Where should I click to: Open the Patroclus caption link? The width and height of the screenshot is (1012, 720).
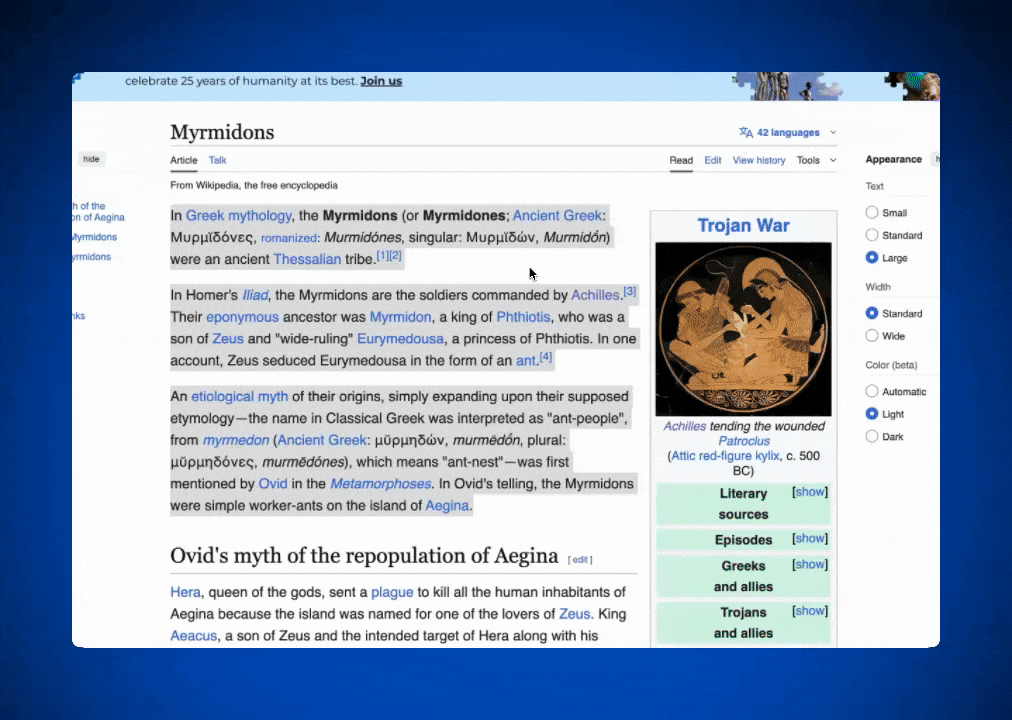tap(744, 441)
